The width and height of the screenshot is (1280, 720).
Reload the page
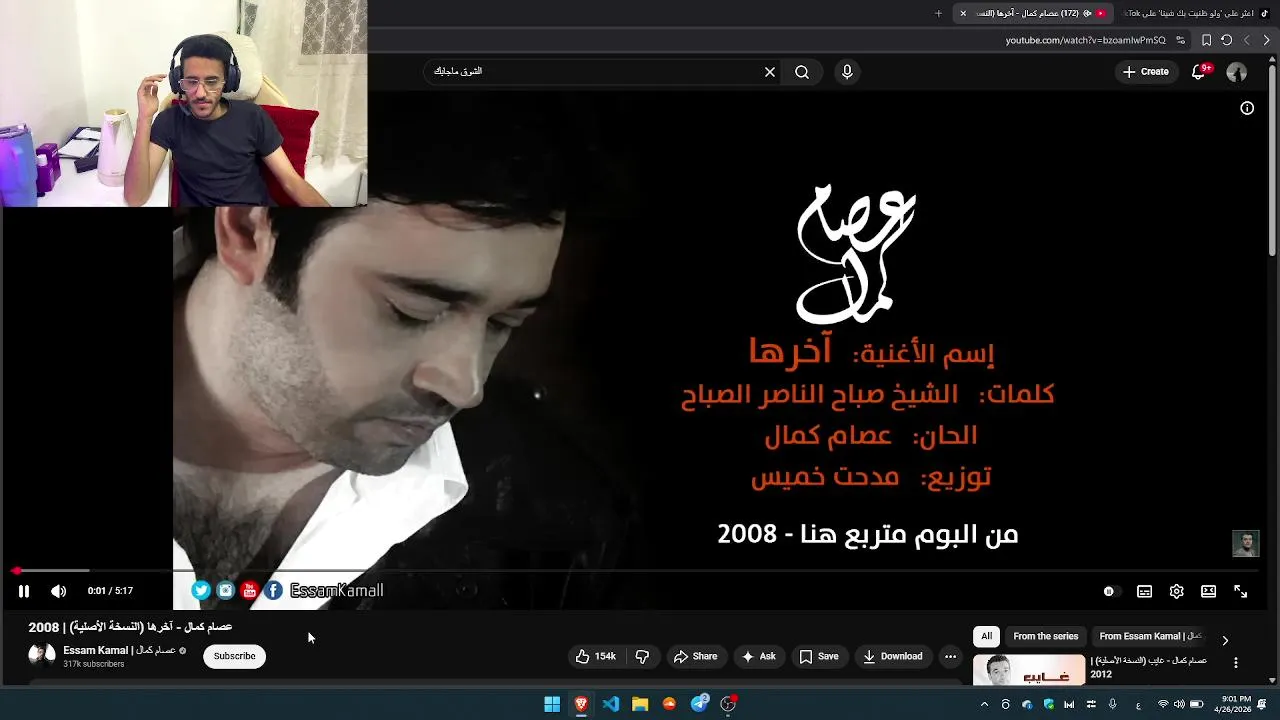coord(1227,40)
